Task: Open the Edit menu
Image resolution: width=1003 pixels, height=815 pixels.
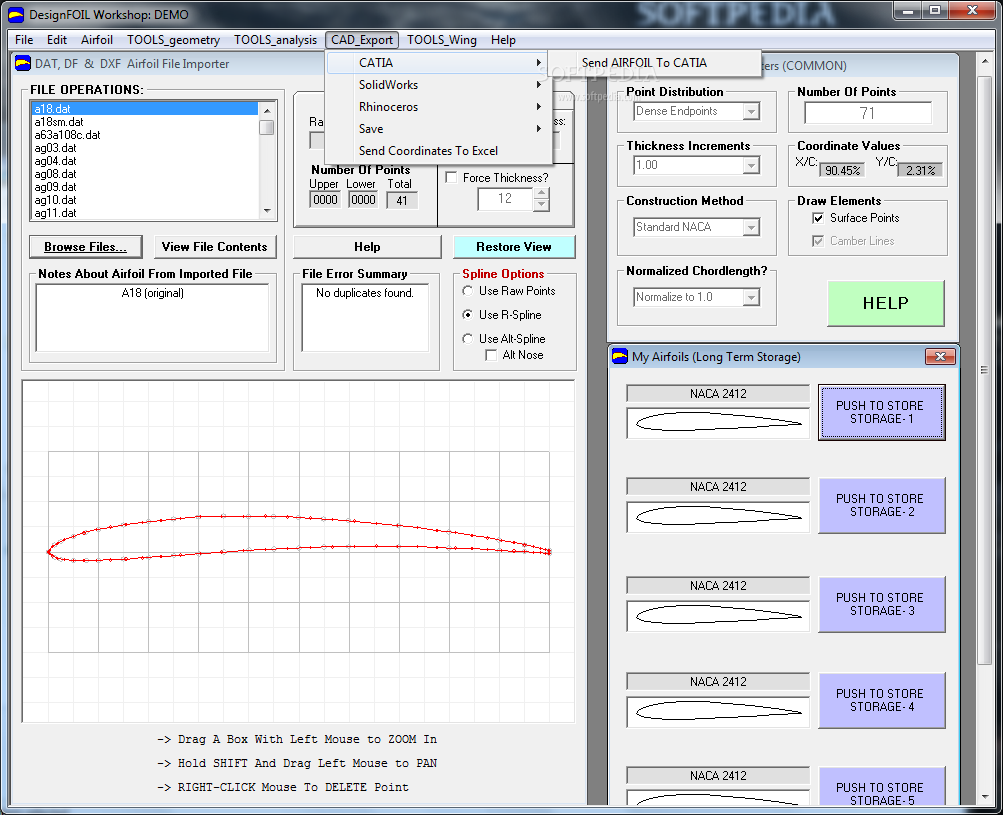Action: (x=56, y=40)
